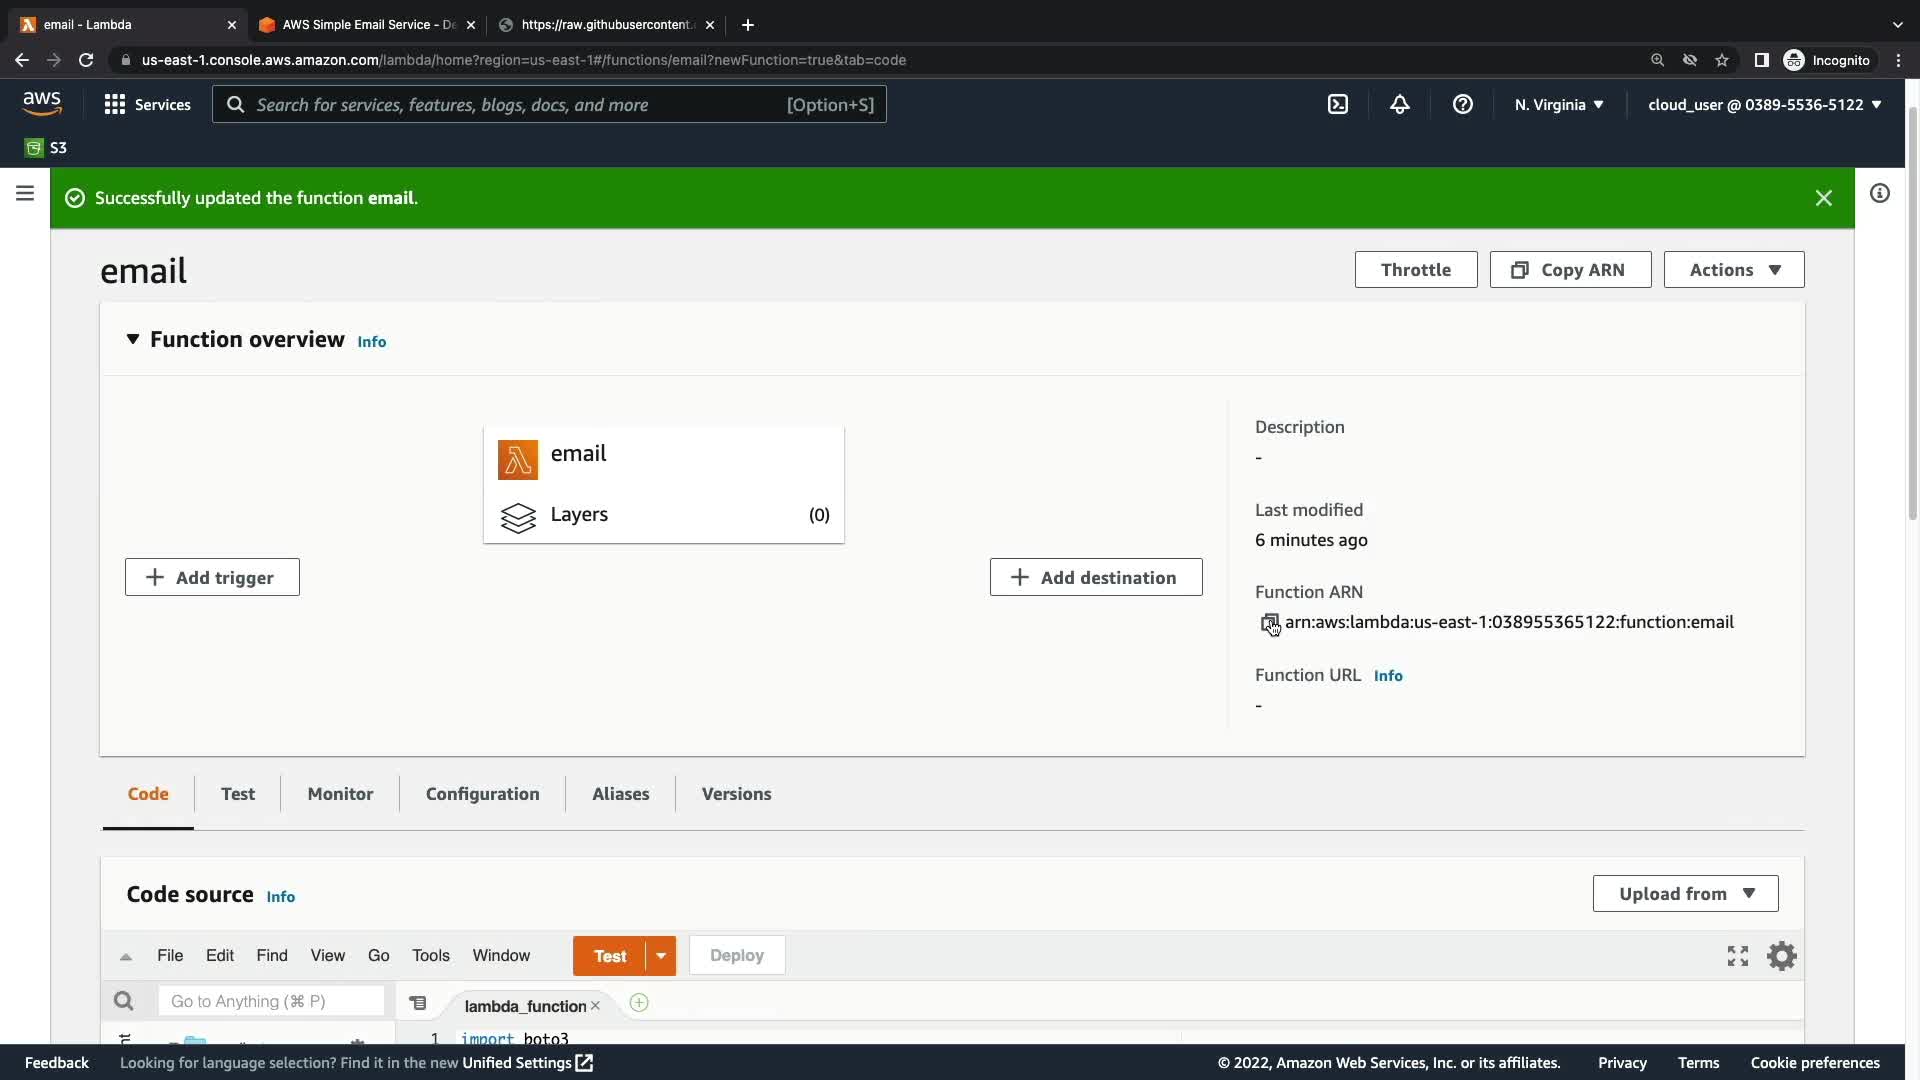This screenshot has height=1080, width=1920.
Task: Open the Tools editor menu
Action: pos(430,956)
